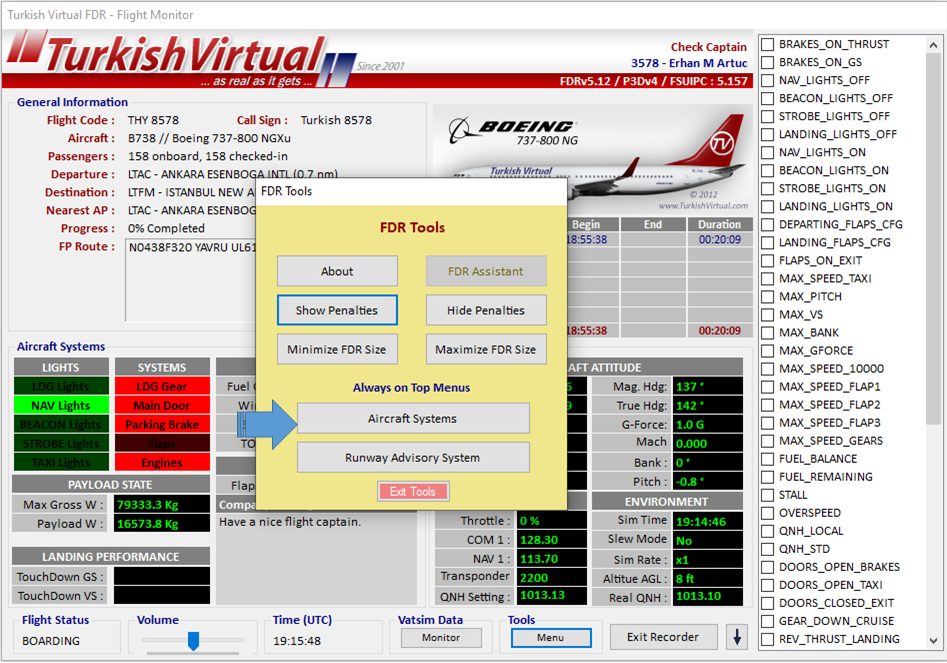
Task: Click the BEACON Lights indicator
Action: (61, 424)
